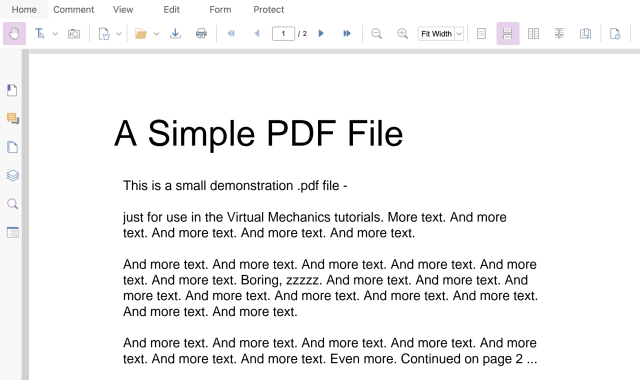Open the Layers sidebar panel

point(13,176)
